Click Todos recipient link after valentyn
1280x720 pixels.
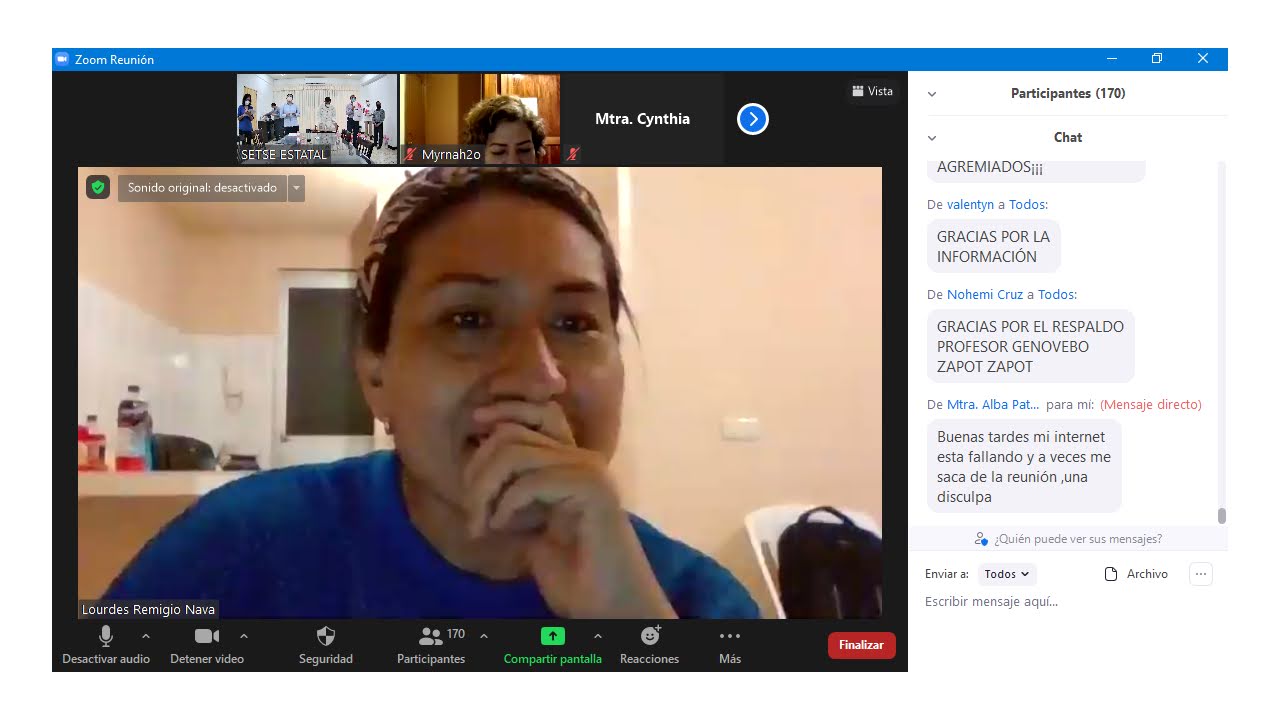(1028, 204)
